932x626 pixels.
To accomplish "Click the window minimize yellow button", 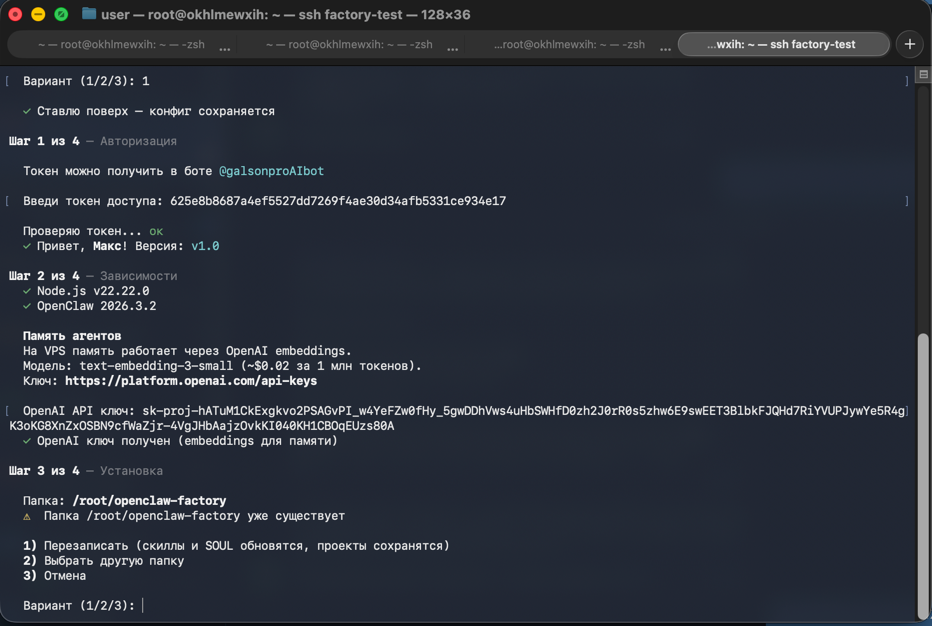I will point(38,14).
